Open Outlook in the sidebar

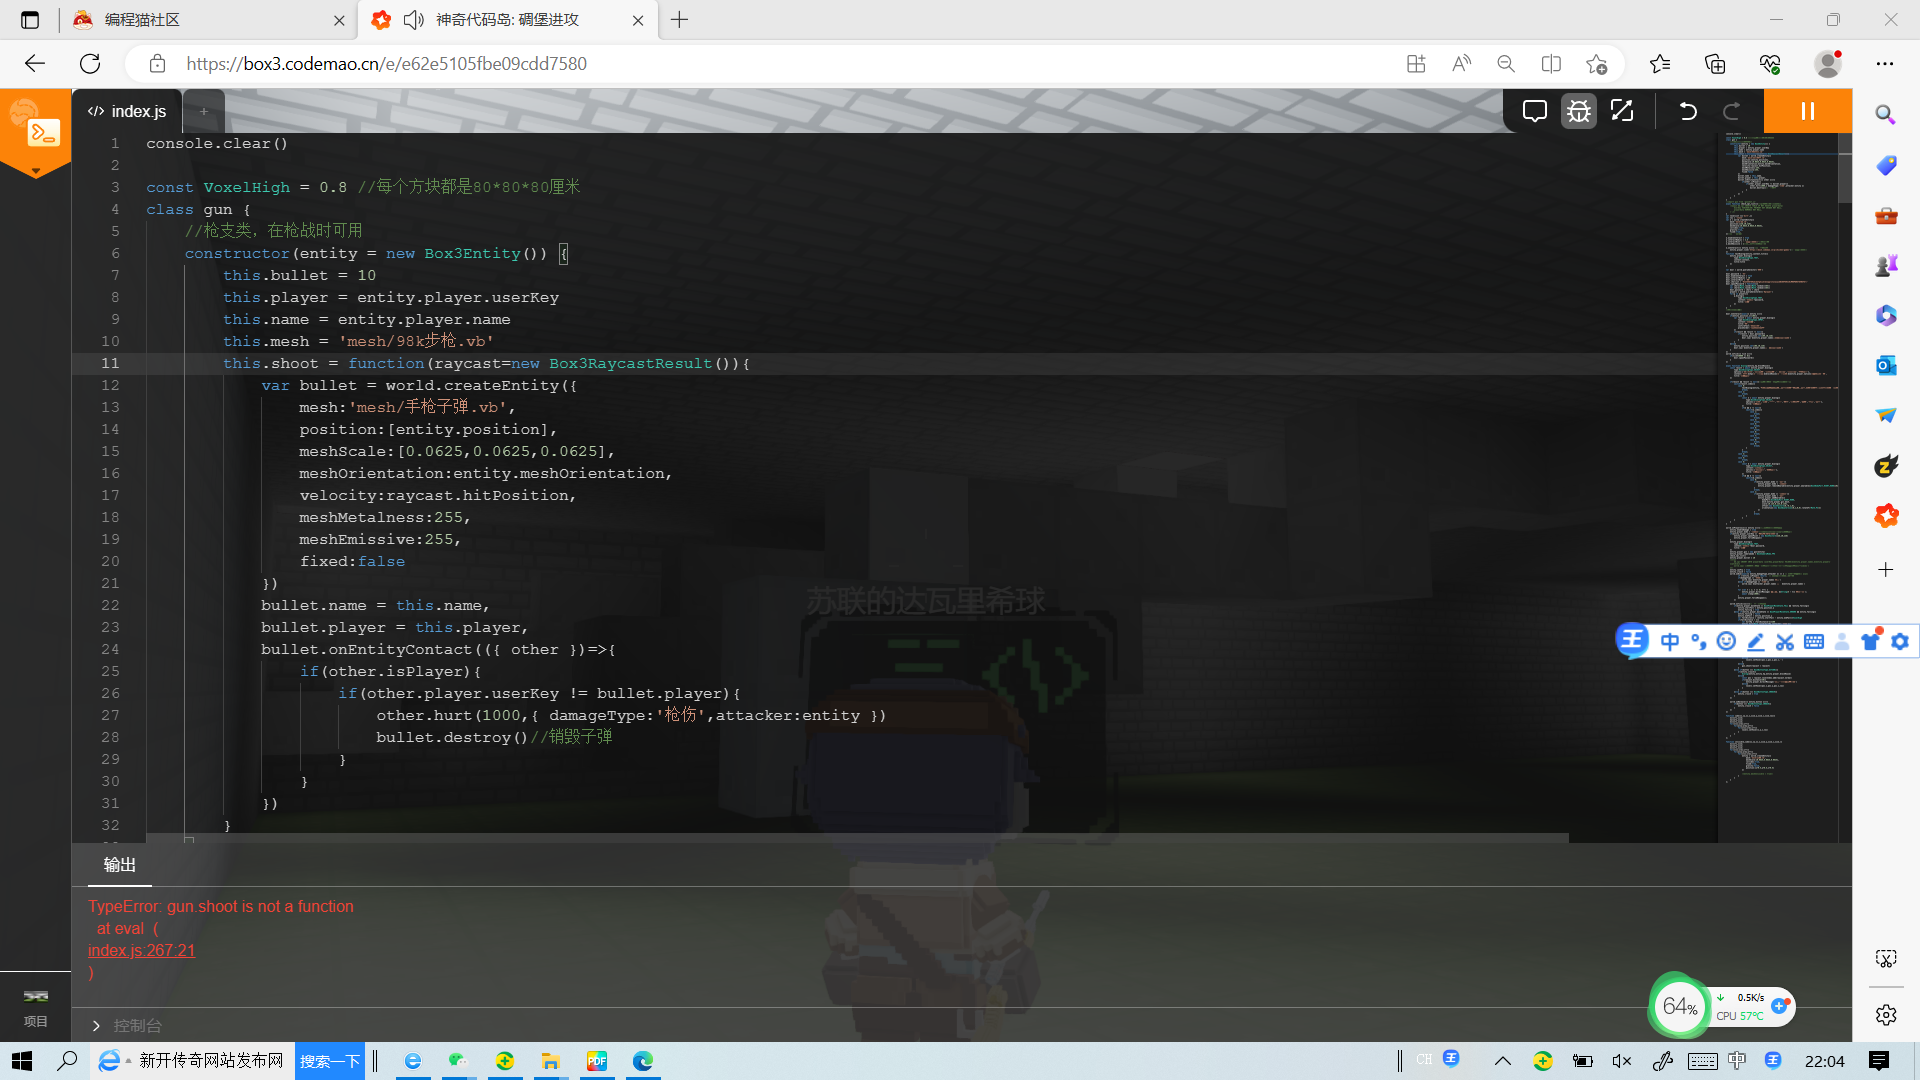(1886, 365)
